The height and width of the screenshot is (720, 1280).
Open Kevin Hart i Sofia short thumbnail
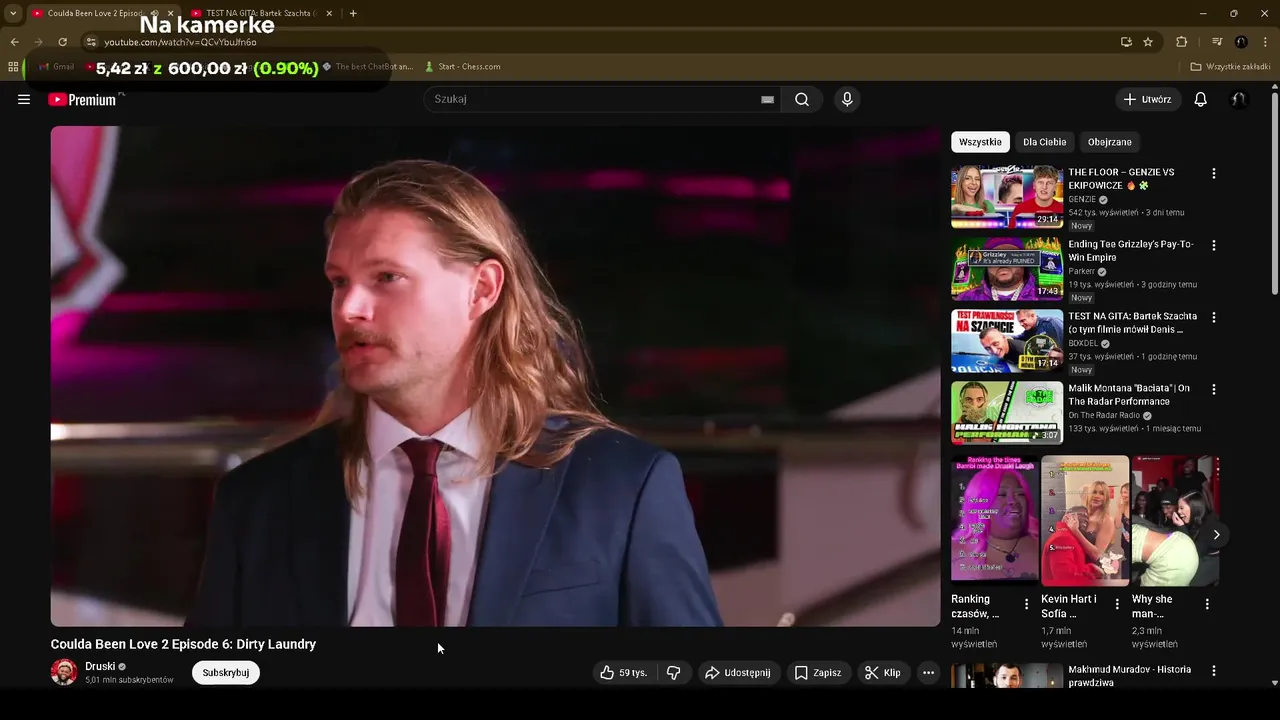point(1085,520)
